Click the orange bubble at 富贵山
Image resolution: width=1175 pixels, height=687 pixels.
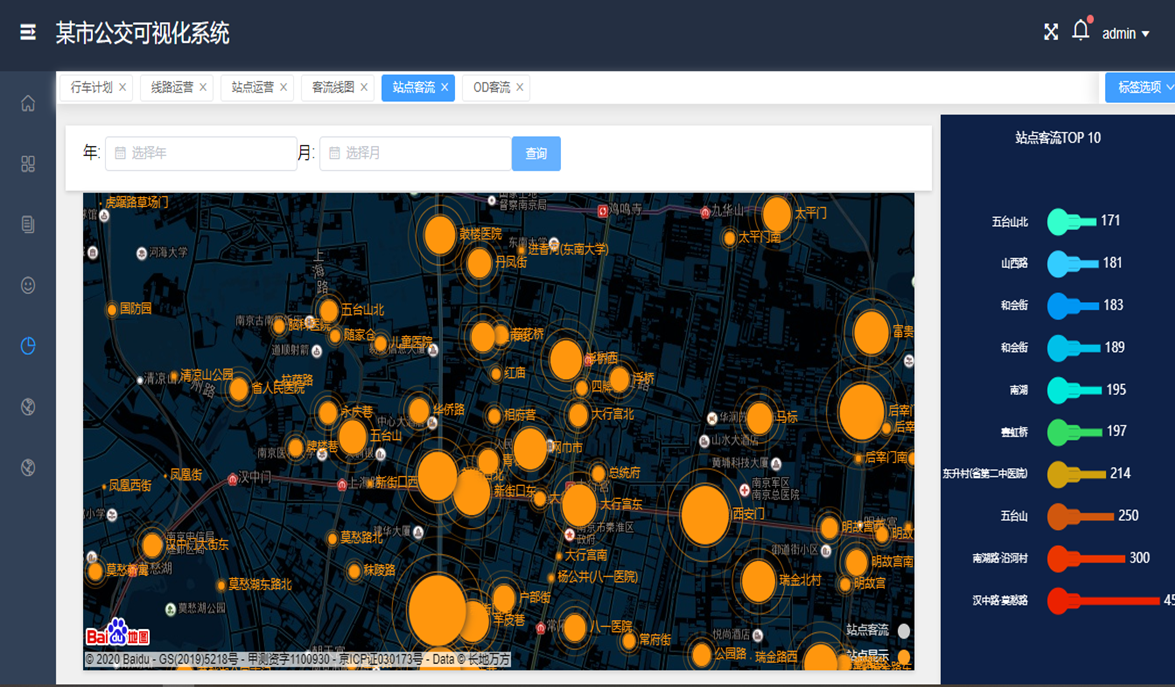(x=871, y=333)
